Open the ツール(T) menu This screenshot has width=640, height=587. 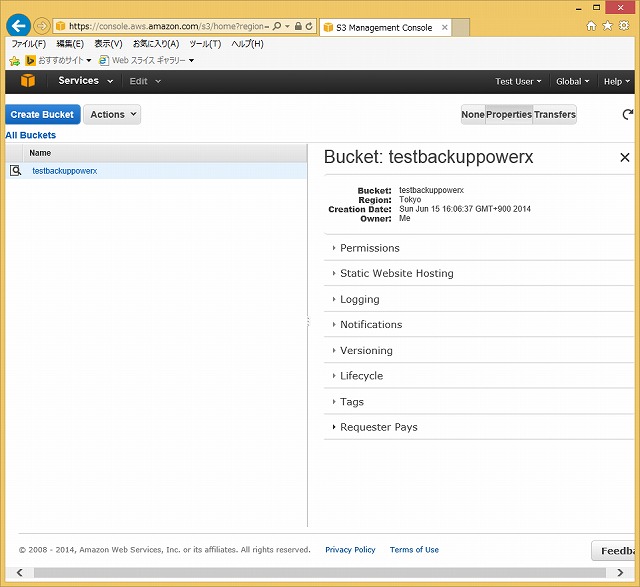coord(205,44)
